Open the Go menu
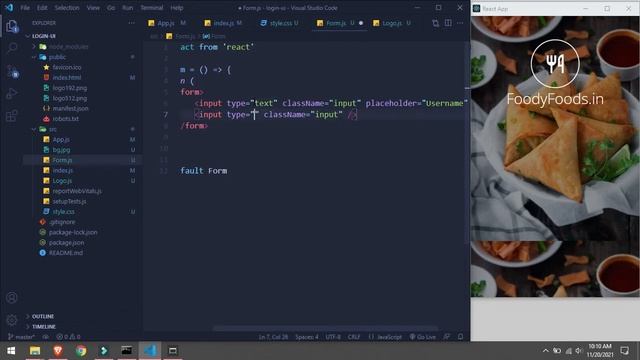This screenshot has width=640, height=360. (x=111, y=8)
